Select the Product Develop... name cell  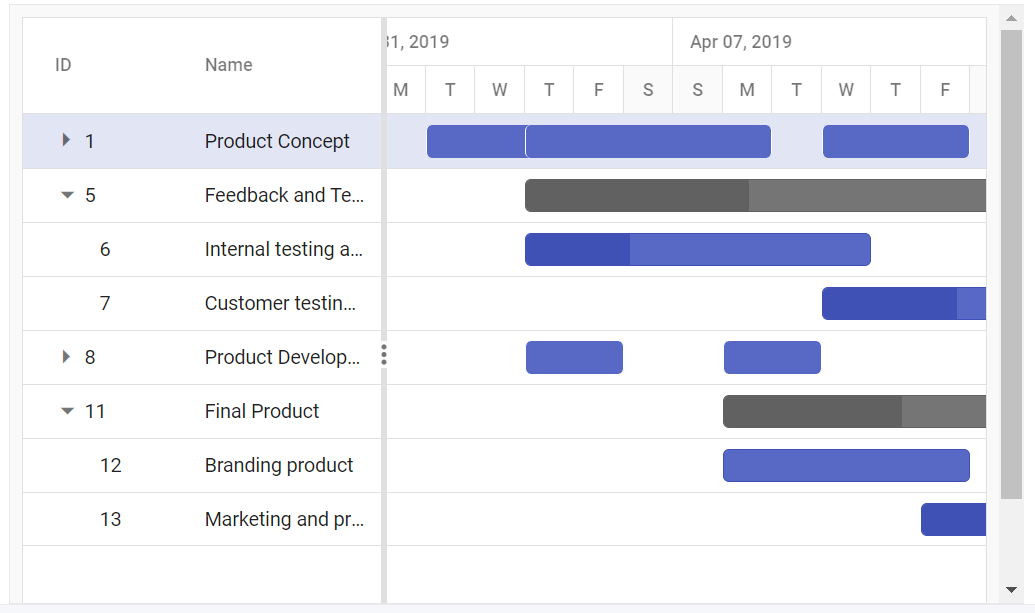pyautogui.click(x=283, y=357)
